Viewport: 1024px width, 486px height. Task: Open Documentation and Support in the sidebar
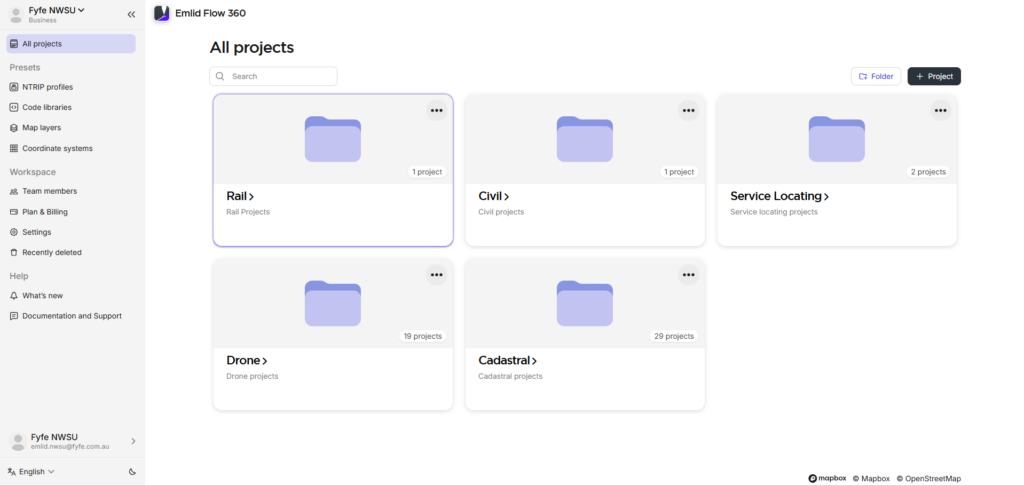(71, 316)
